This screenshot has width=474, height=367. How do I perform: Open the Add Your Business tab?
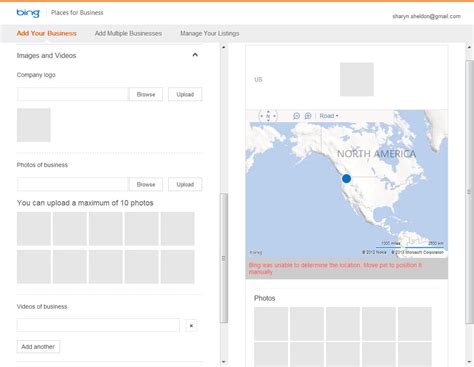point(47,33)
